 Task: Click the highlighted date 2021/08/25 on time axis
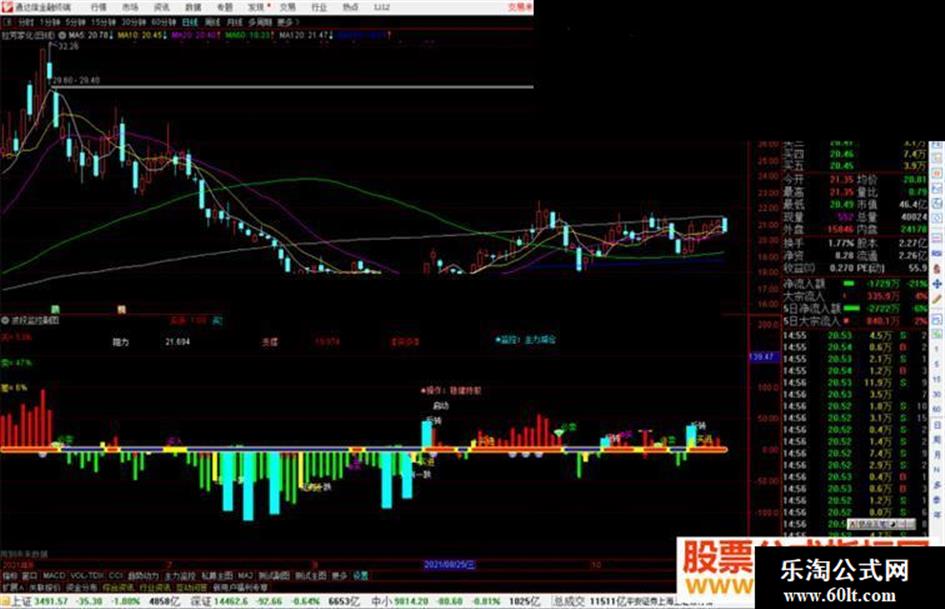tap(450, 565)
